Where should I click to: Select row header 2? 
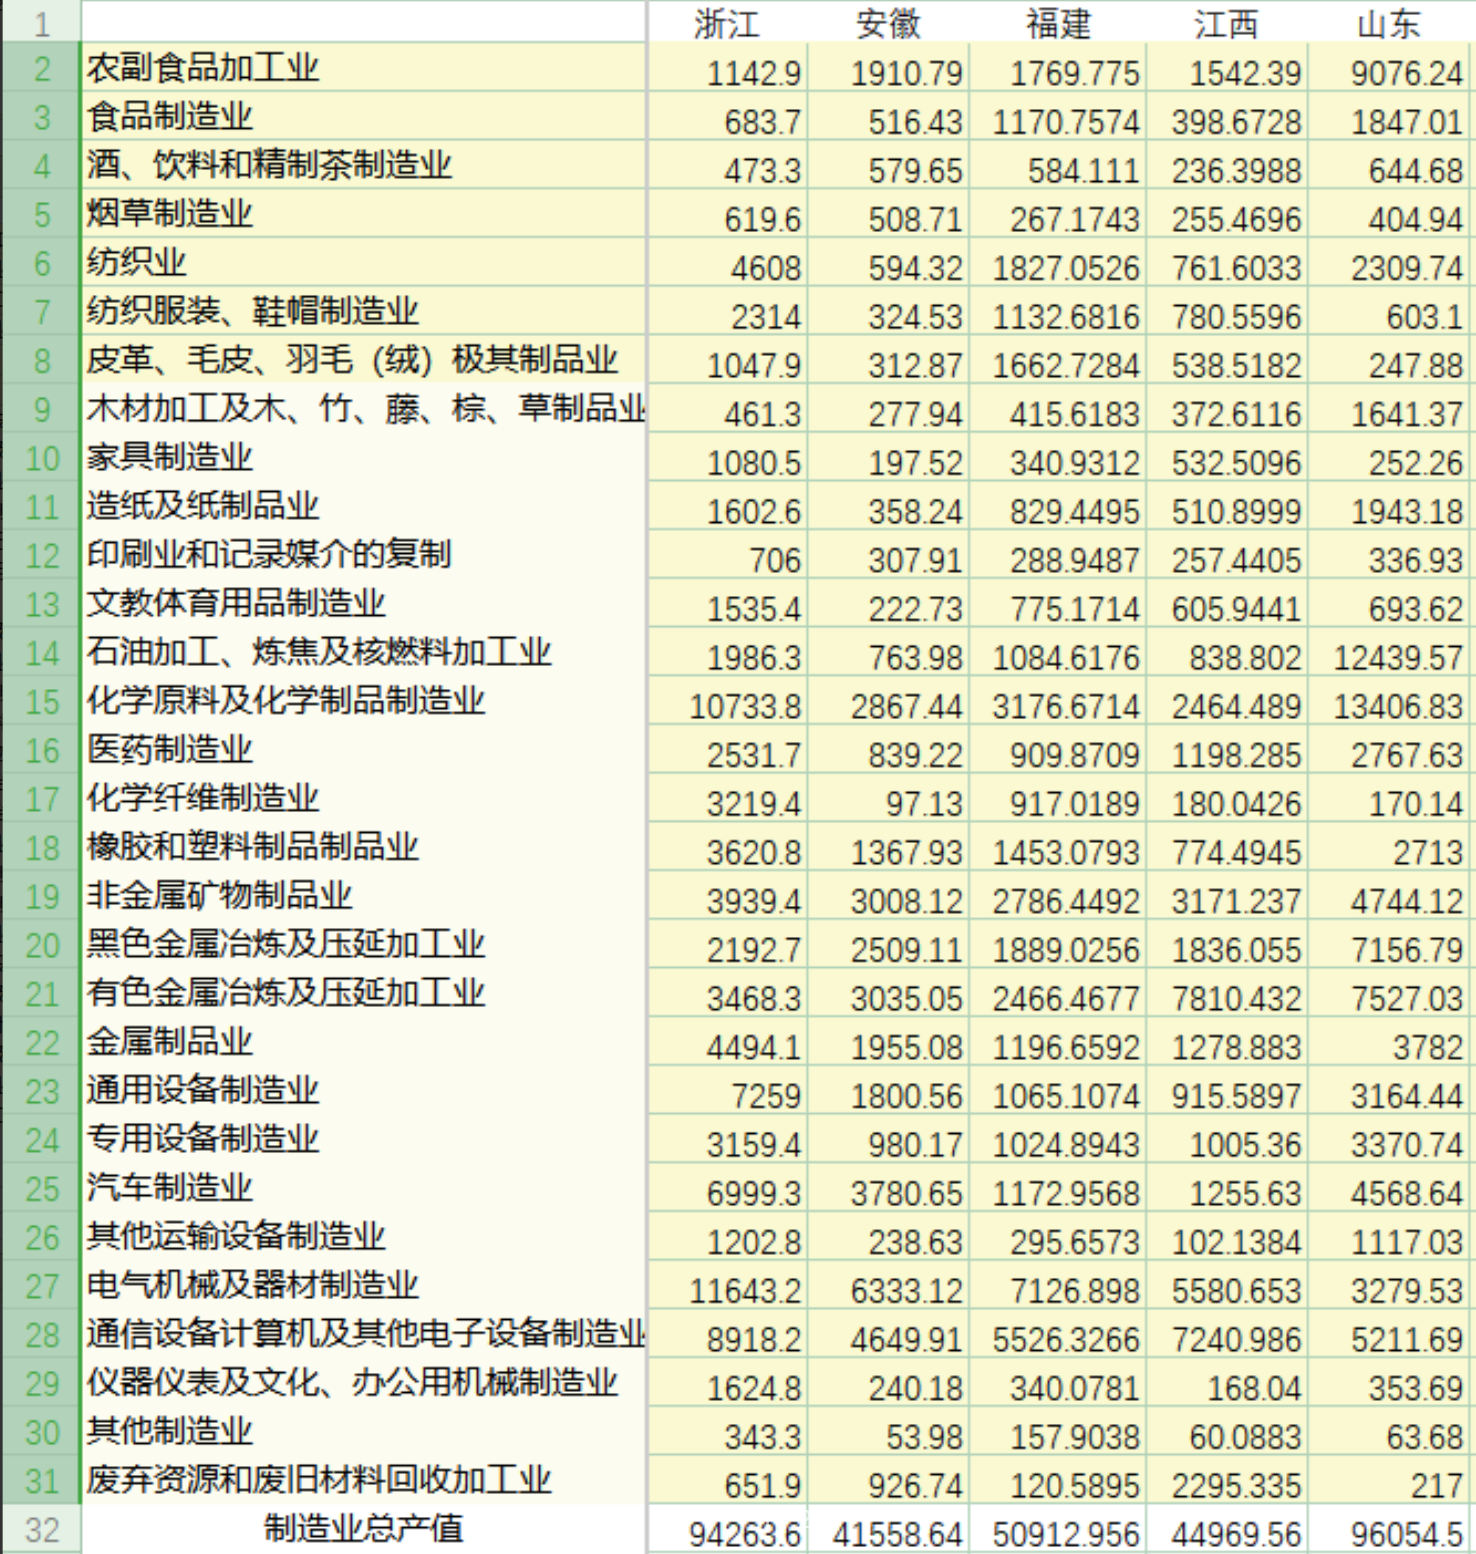pos(41,68)
